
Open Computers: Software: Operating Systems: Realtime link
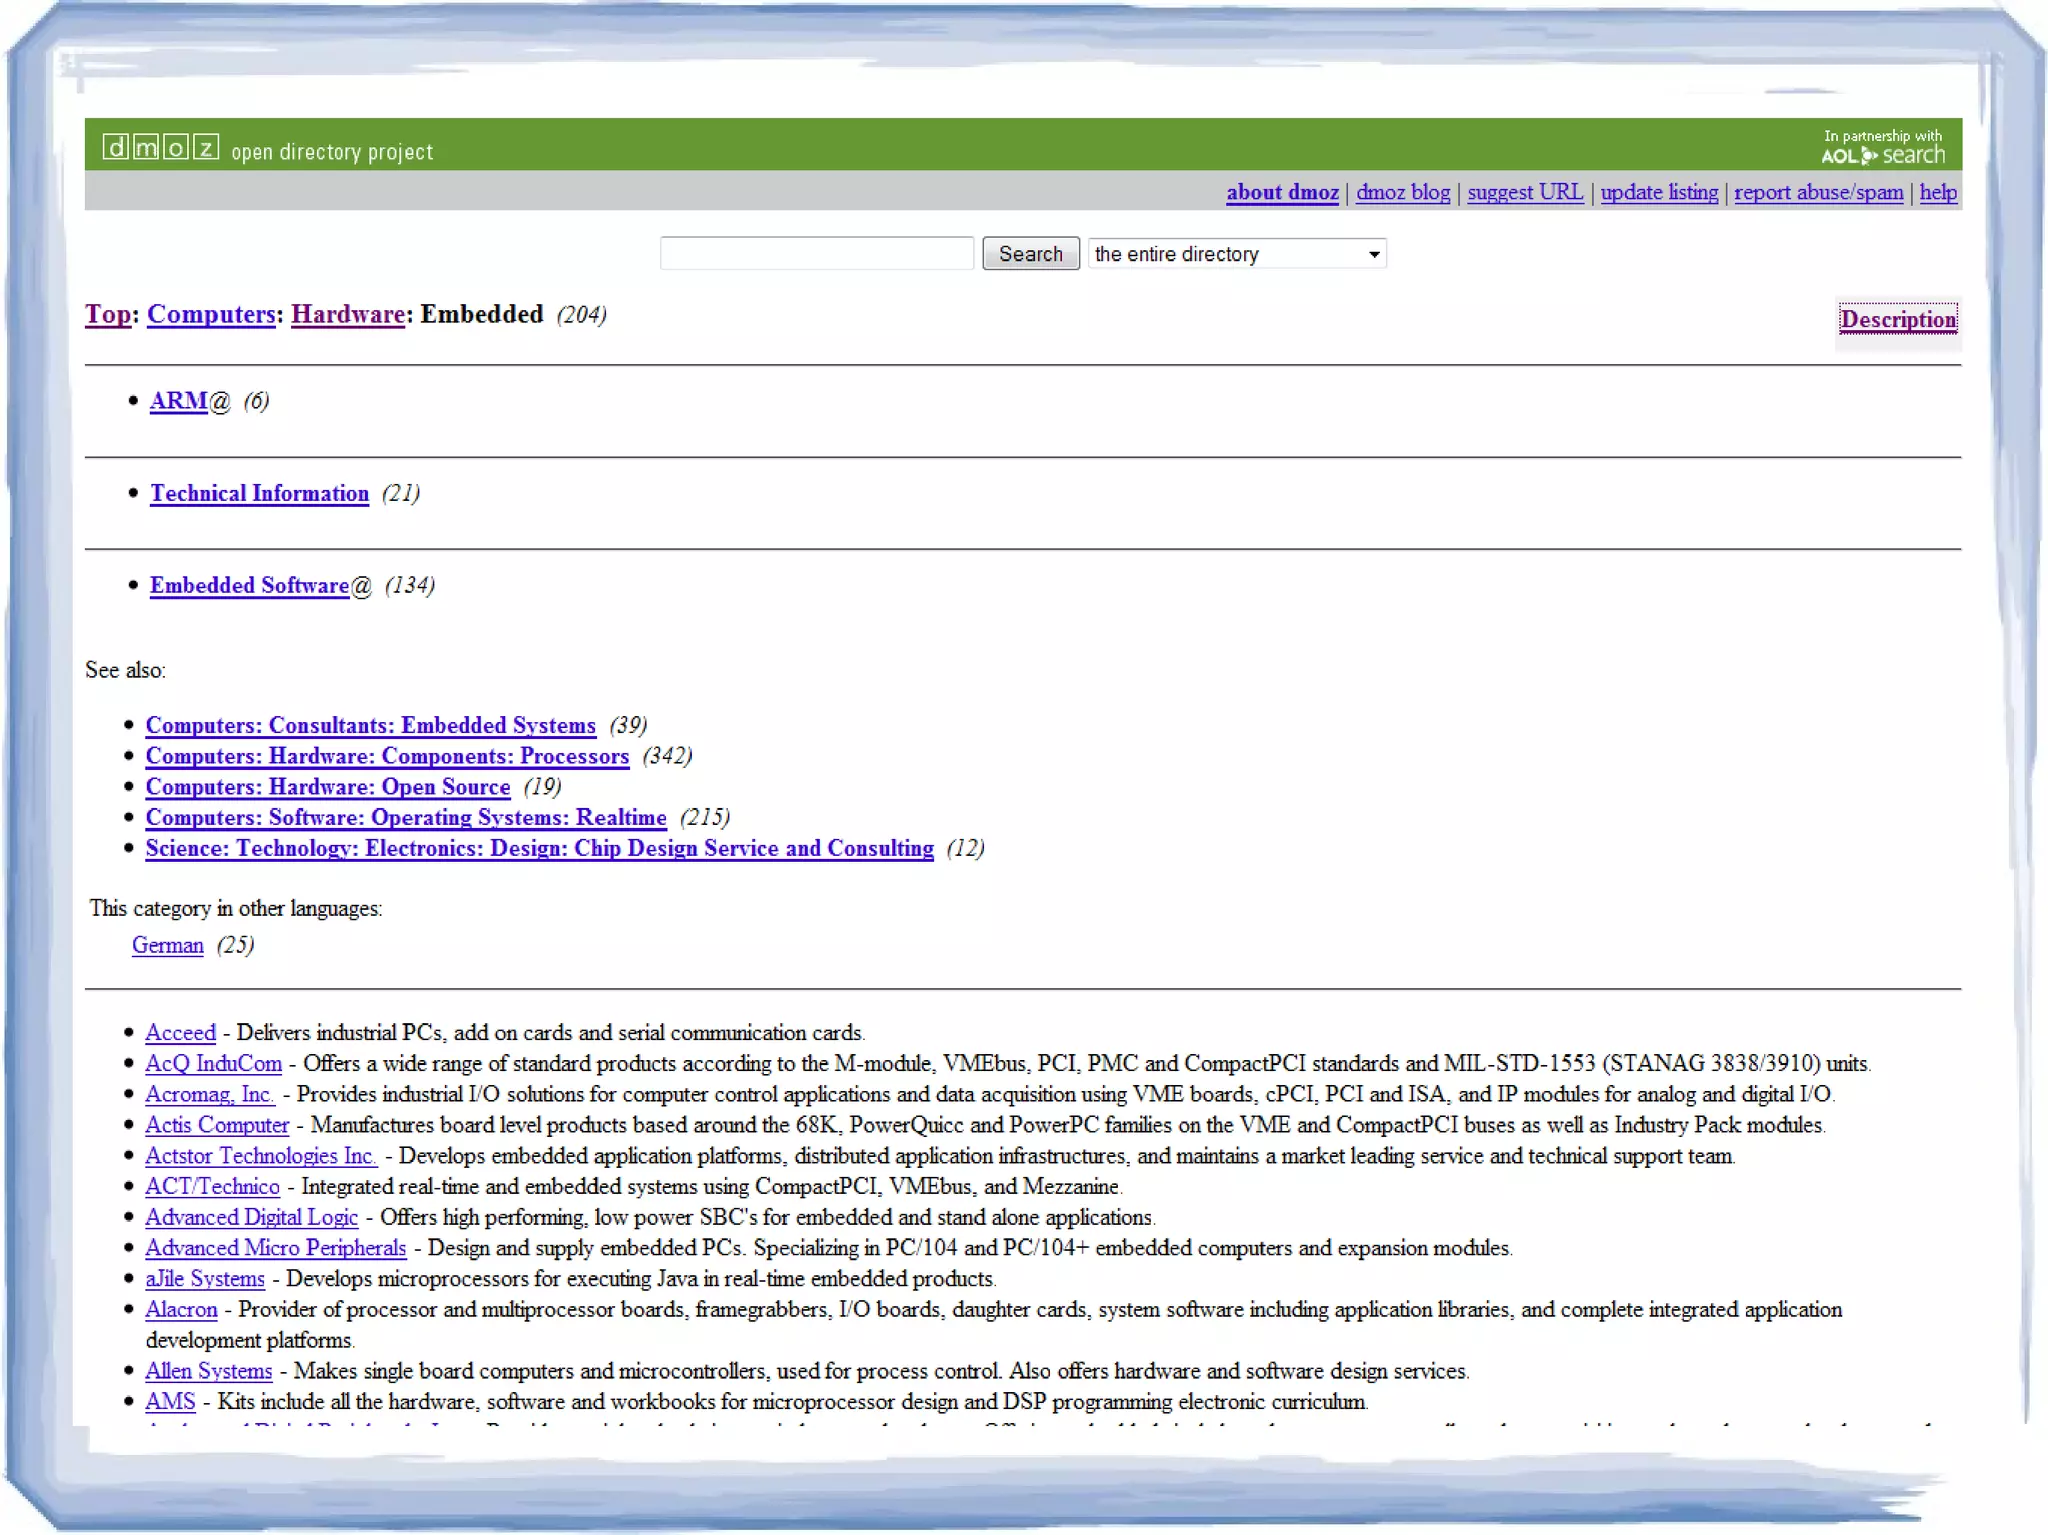click(x=405, y=818)
